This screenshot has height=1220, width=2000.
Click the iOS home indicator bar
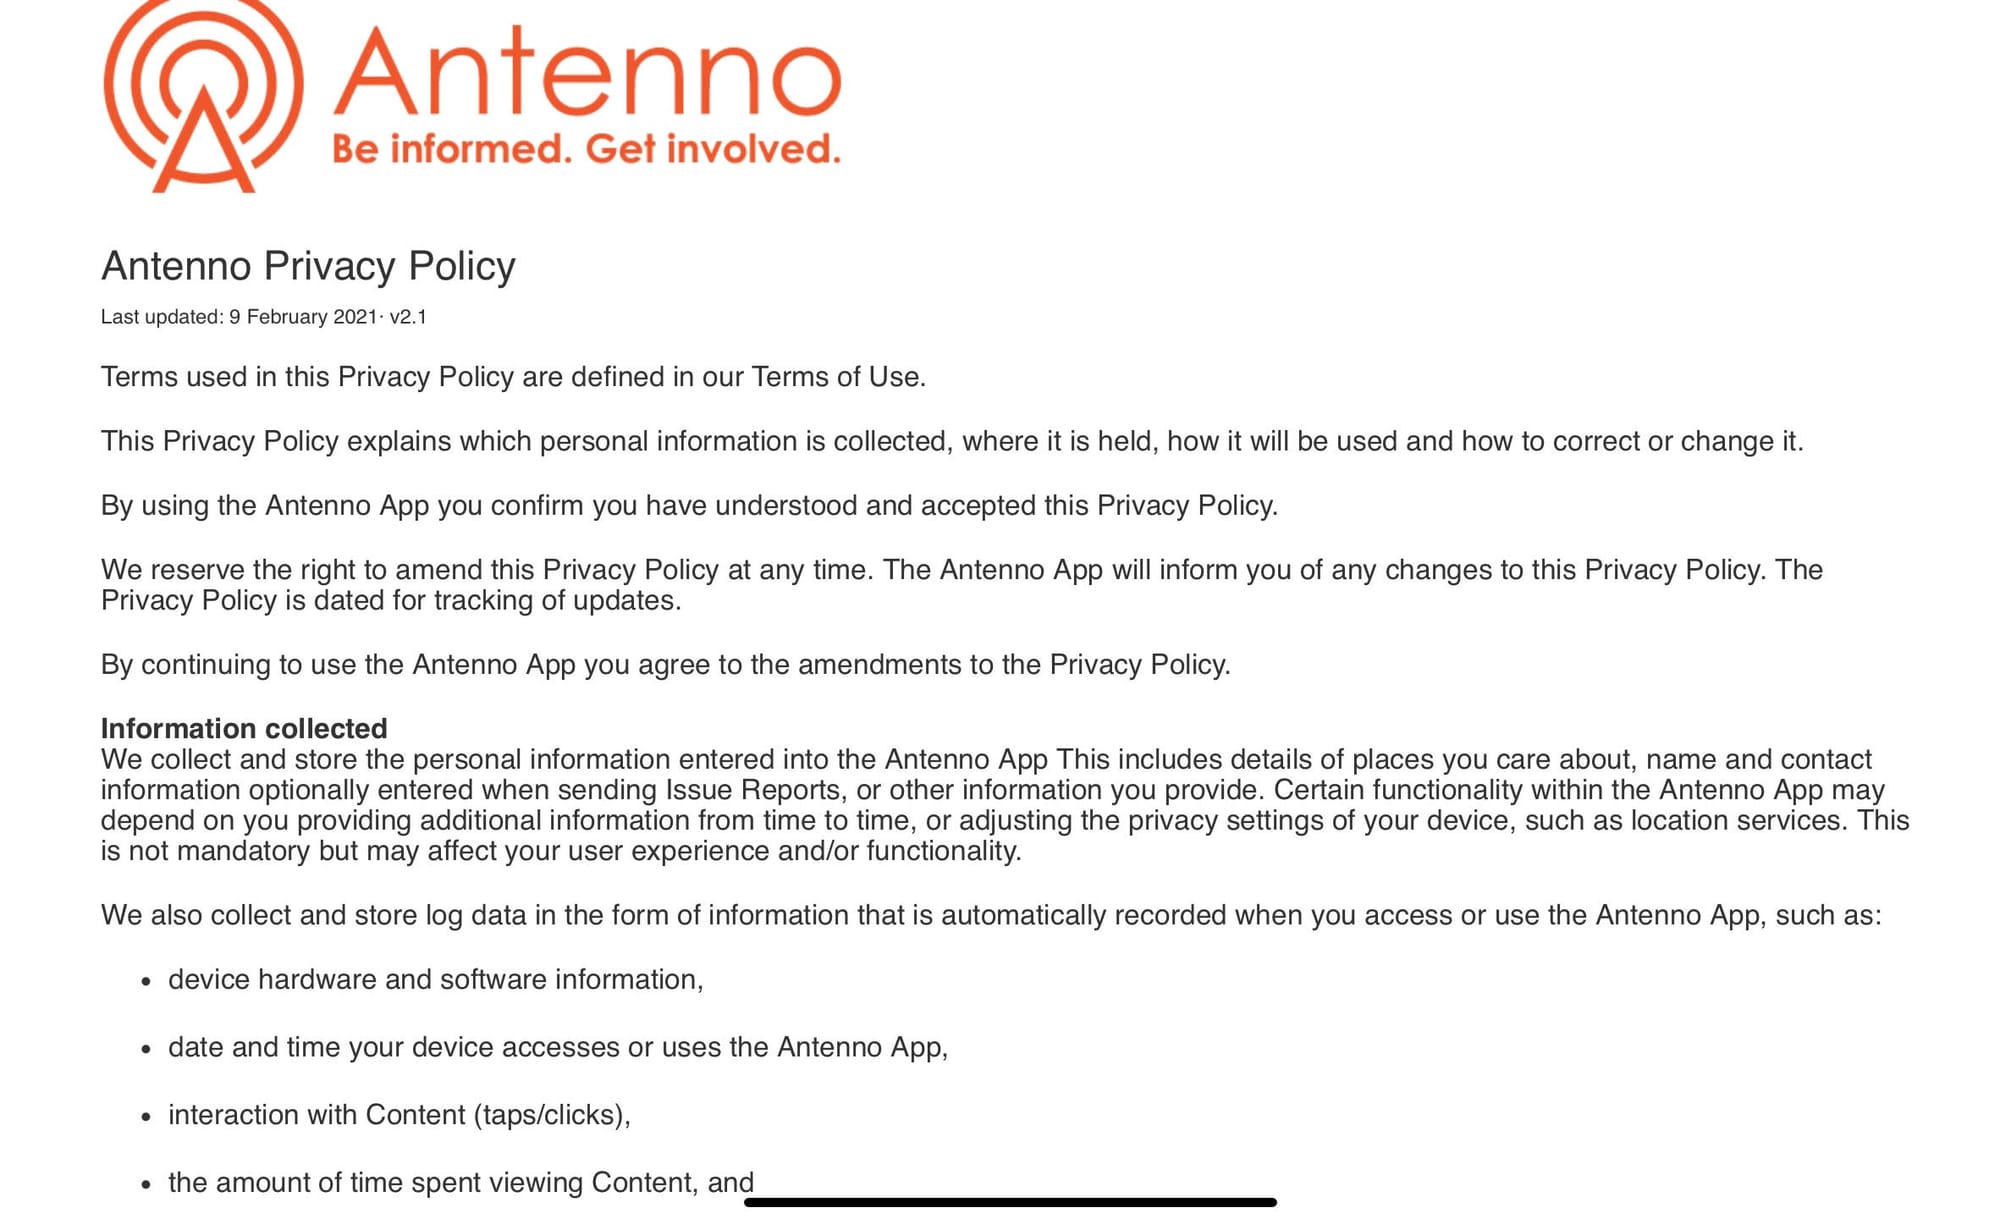pos(1010,1202)
